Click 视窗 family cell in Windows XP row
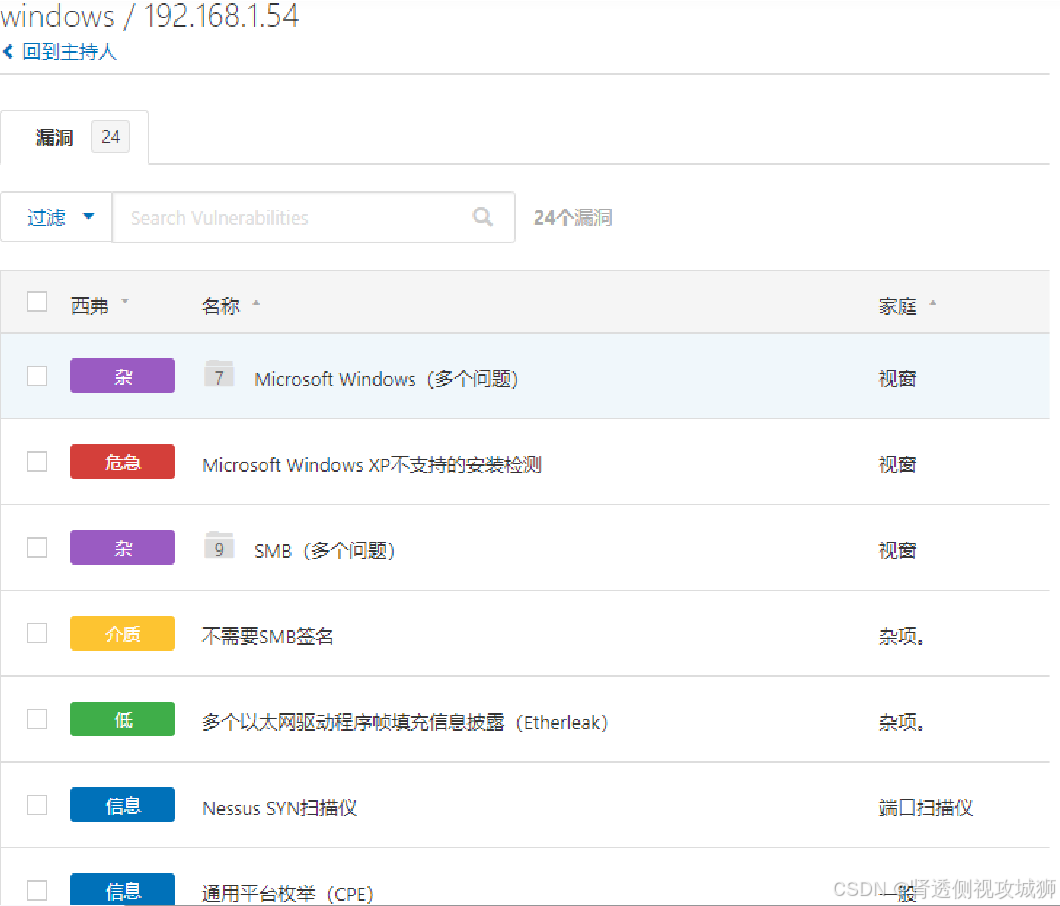1060x906 pixels. 897,464
